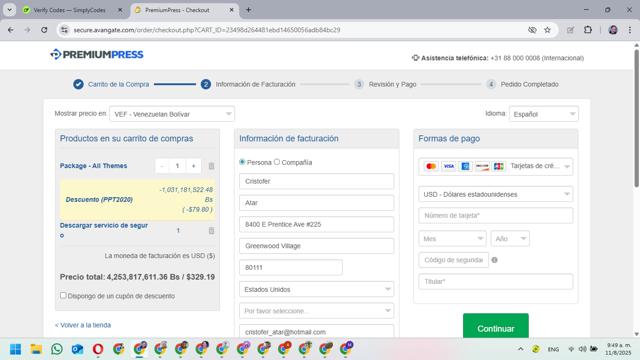The image size is (640, 360).
Task: Select PremiumPress - Checkout tab
Action: 178,10
